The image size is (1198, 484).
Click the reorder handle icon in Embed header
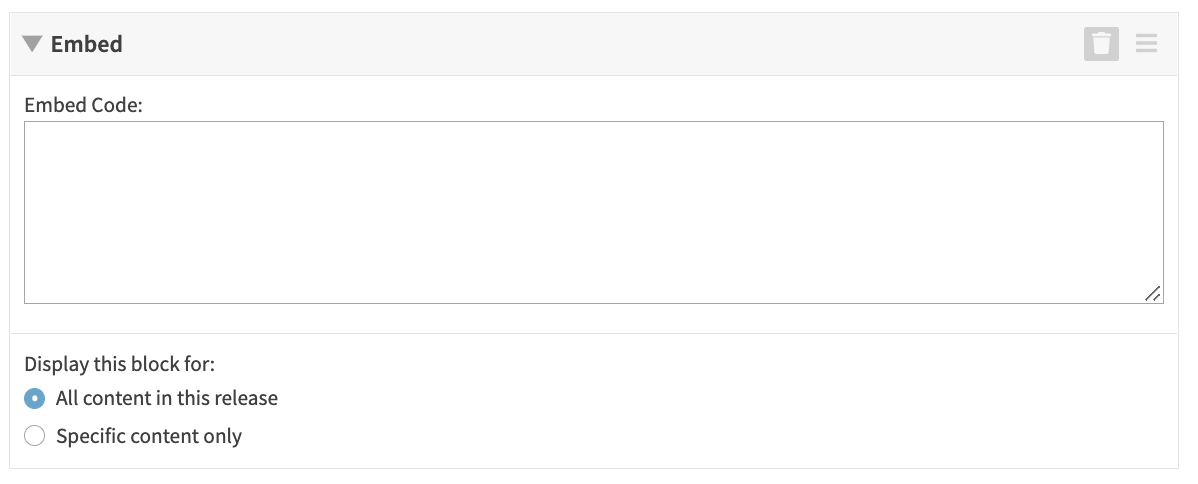(x=1146, y=44)
